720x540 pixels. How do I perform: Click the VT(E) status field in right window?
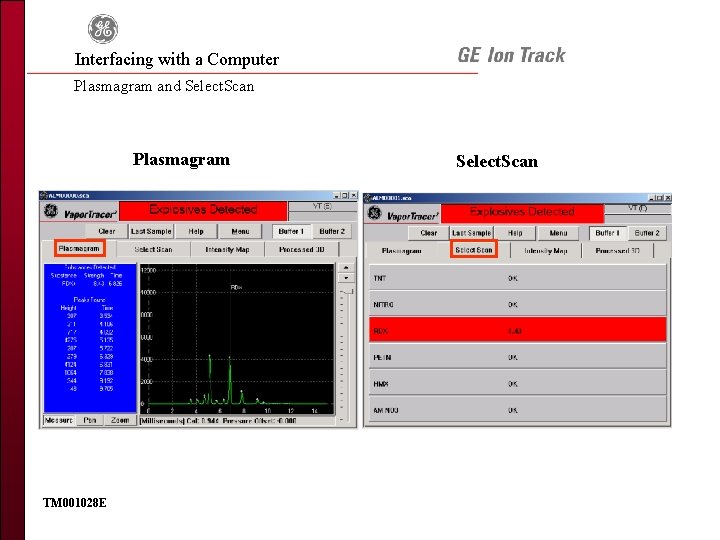[x=638, y=208]
